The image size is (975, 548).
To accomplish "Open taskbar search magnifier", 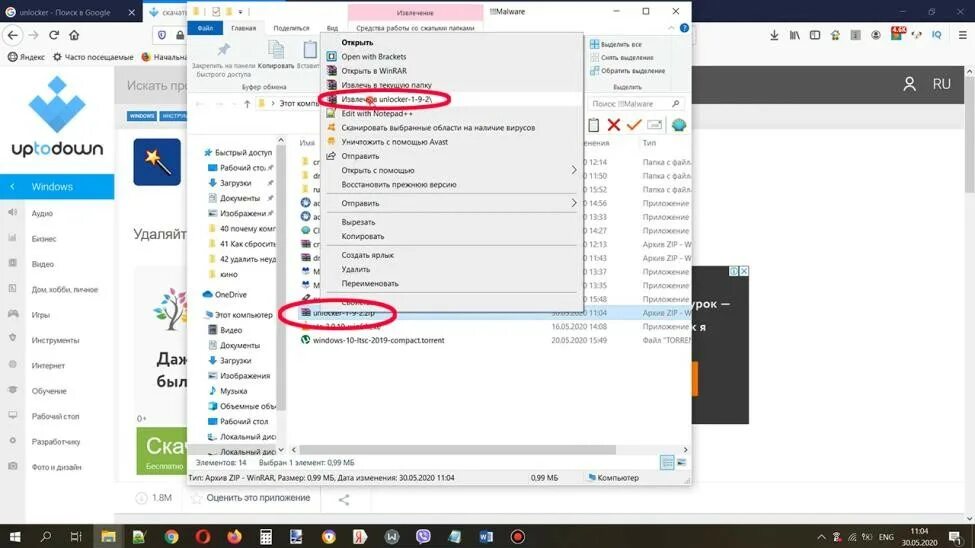I will tap(45, 536).
